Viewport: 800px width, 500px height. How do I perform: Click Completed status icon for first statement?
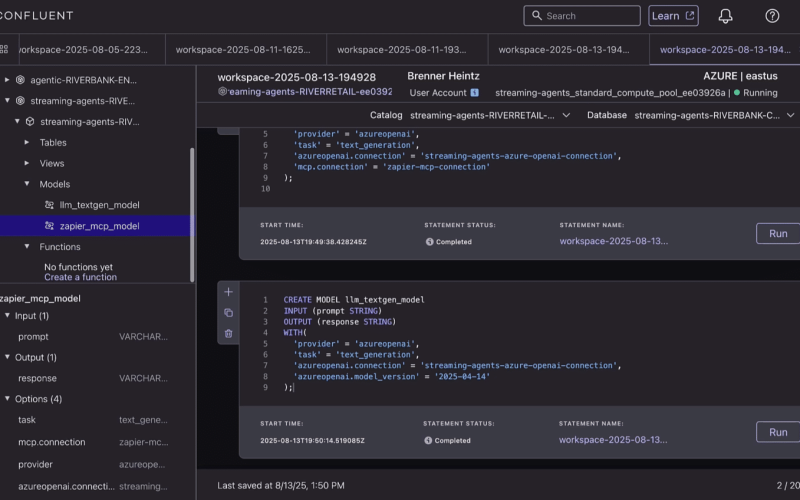click(430, 242)
